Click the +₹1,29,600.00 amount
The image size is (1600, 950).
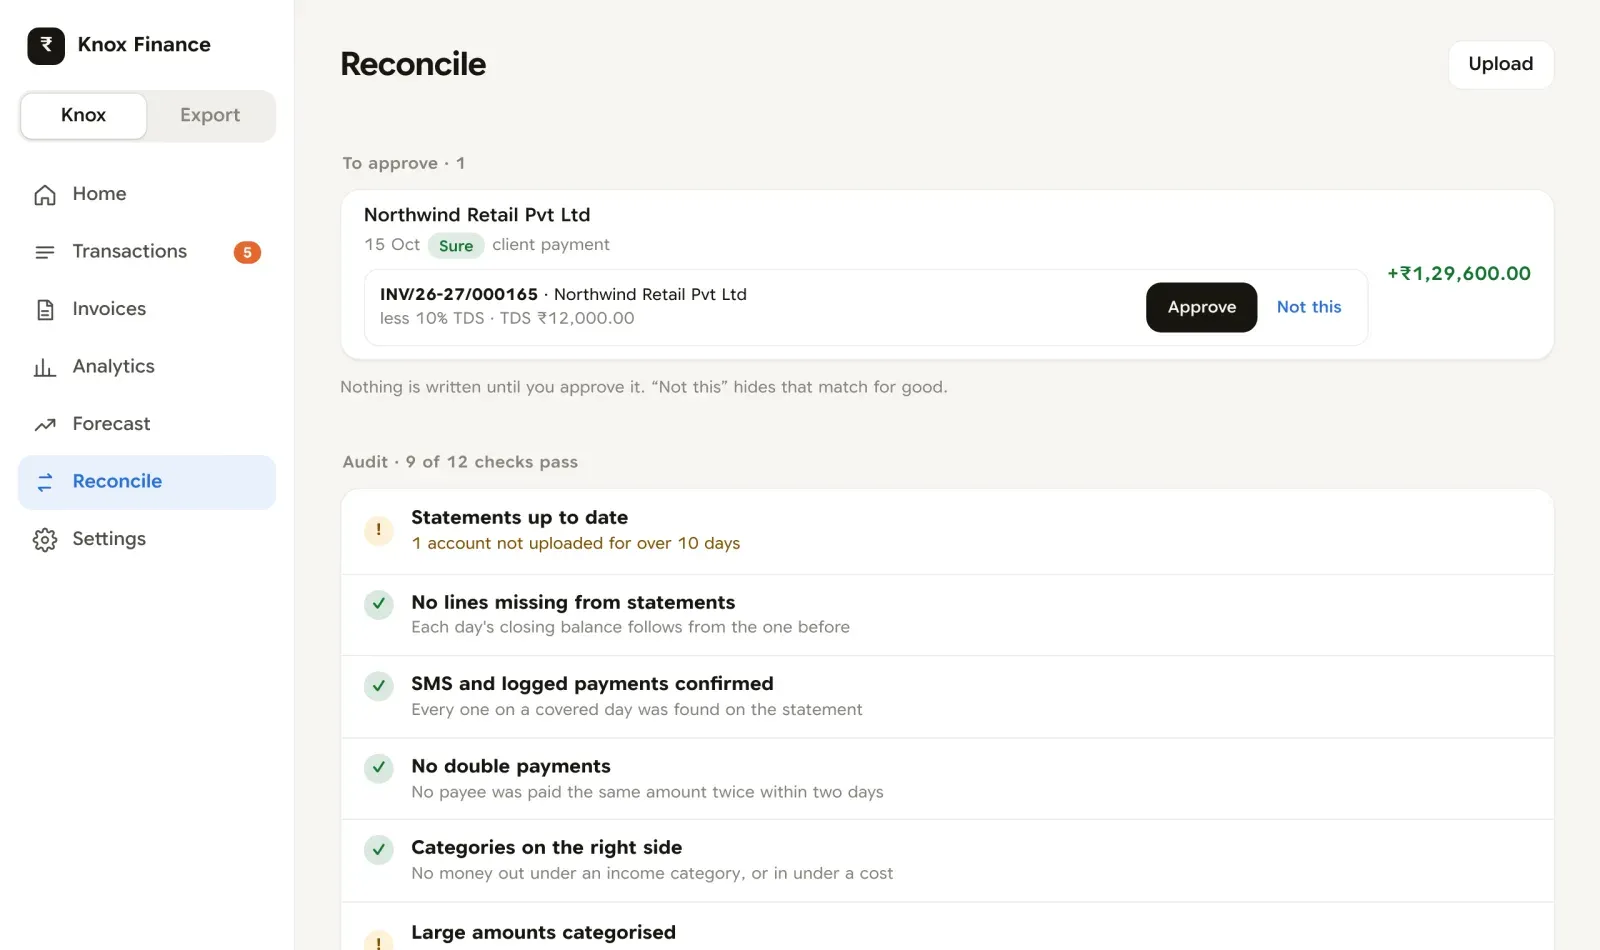pyautogui.click(x=1458, y=274)
